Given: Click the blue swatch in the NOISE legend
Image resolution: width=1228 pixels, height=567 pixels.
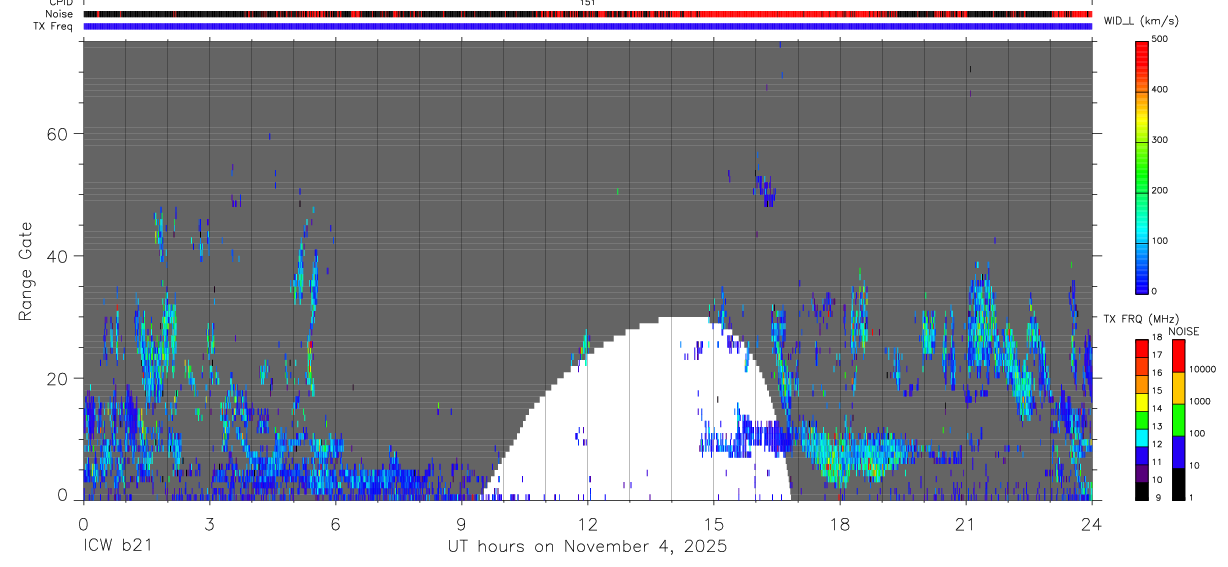Looking at the screenshot, I should [1178, 451].
